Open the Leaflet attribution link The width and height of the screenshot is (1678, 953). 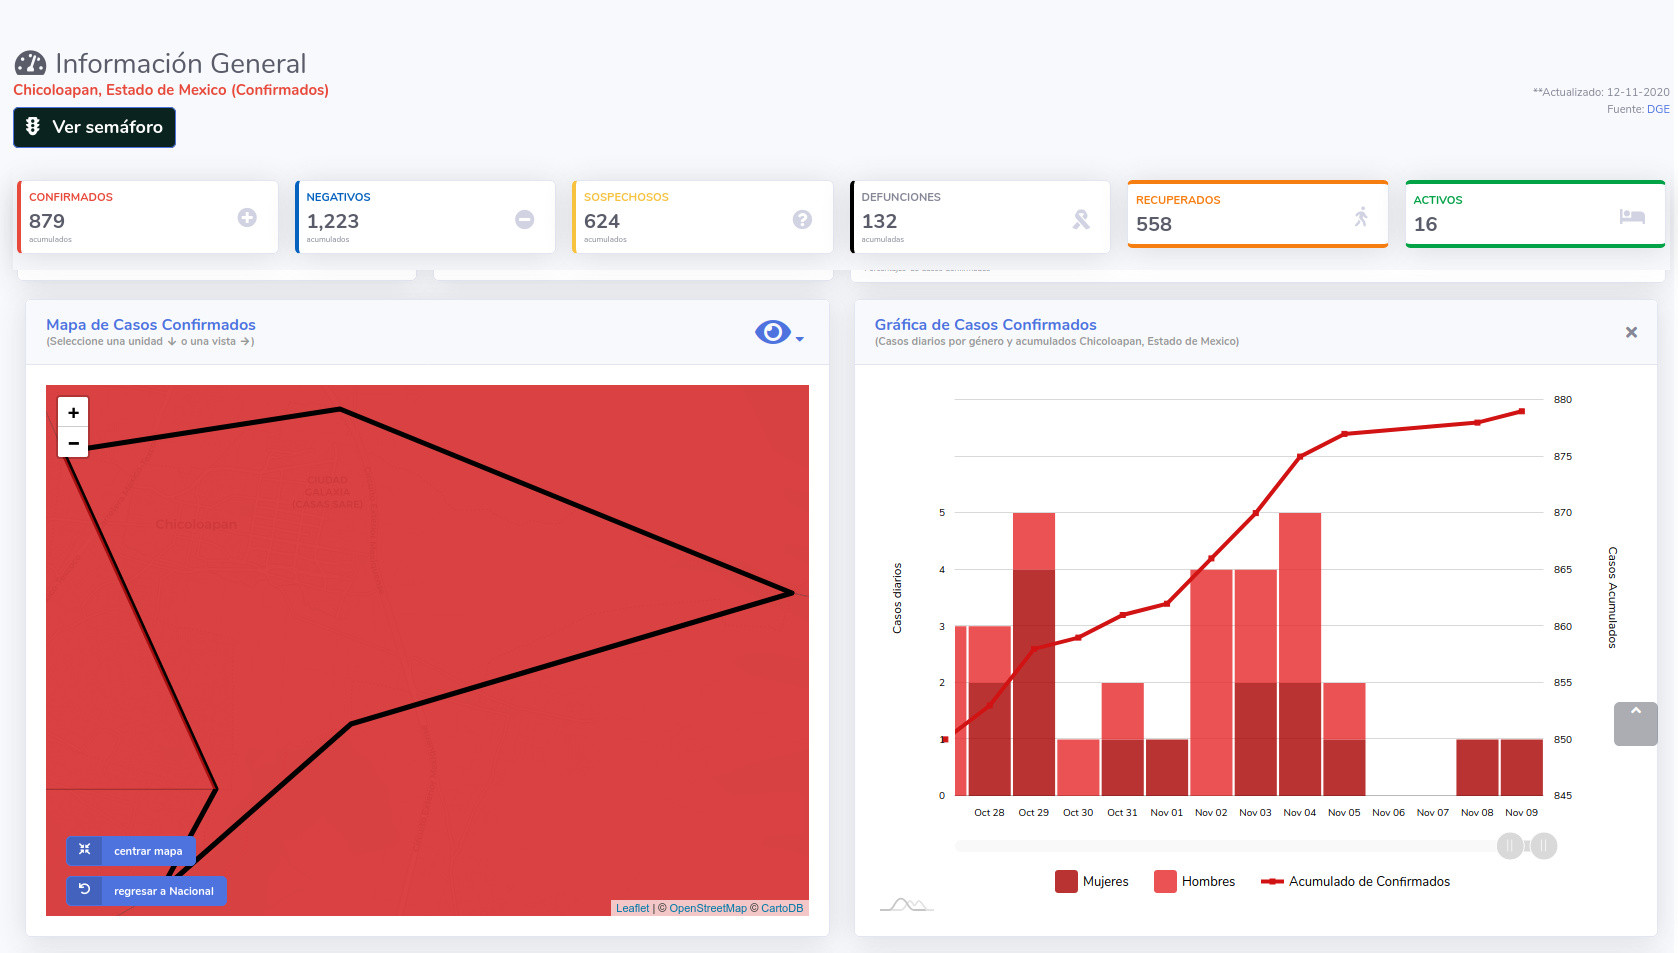pos(632,908)
